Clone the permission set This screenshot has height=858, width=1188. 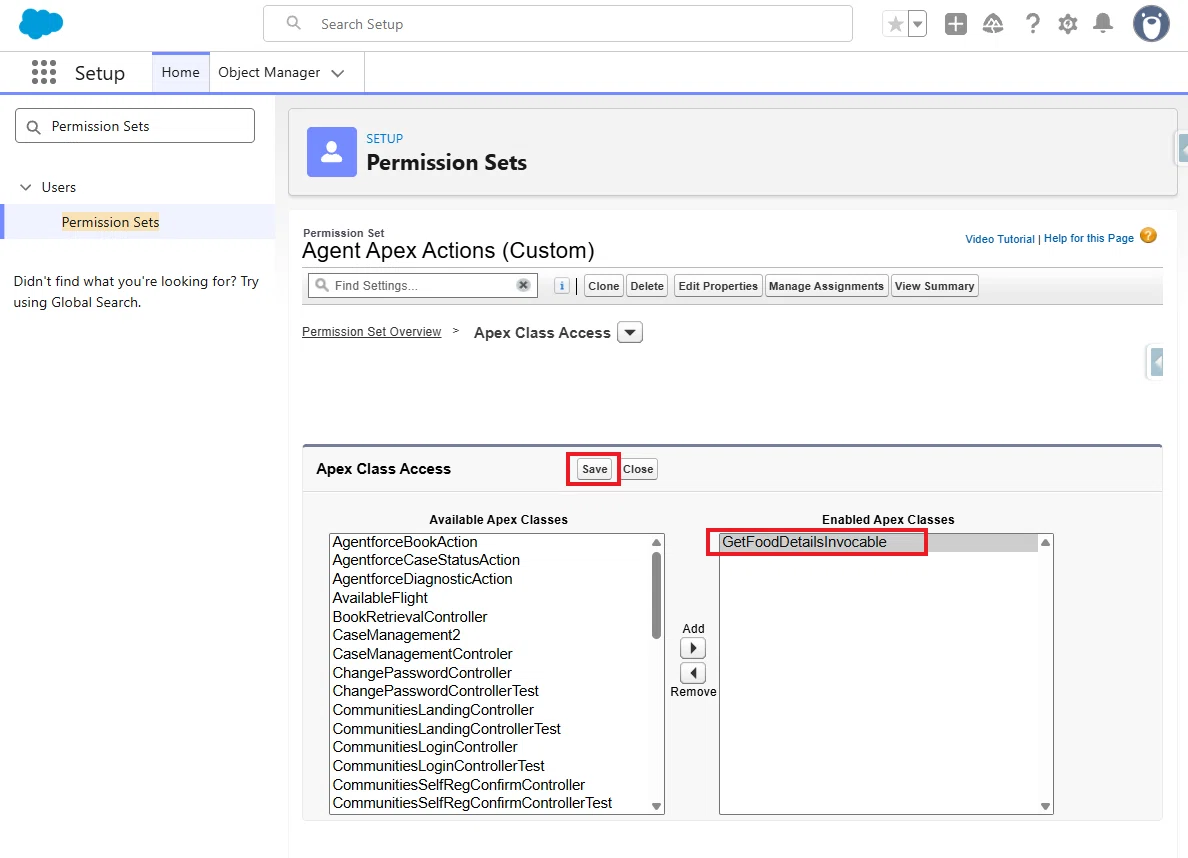pos(603,286)
